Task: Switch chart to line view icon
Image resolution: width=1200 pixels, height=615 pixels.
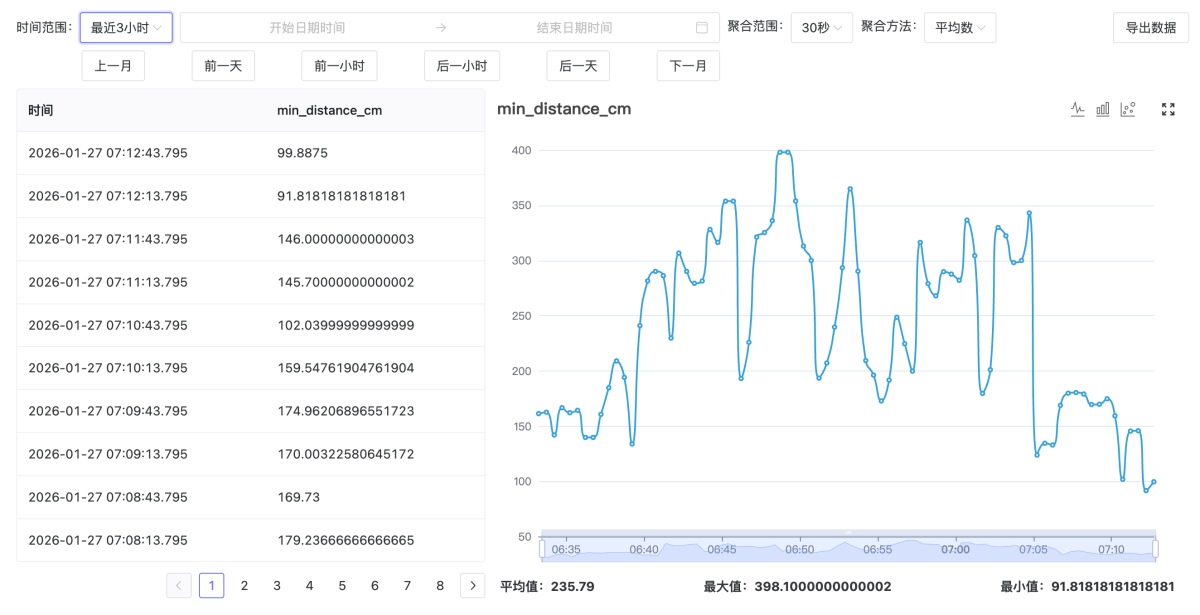Action: coord(1077,109)
